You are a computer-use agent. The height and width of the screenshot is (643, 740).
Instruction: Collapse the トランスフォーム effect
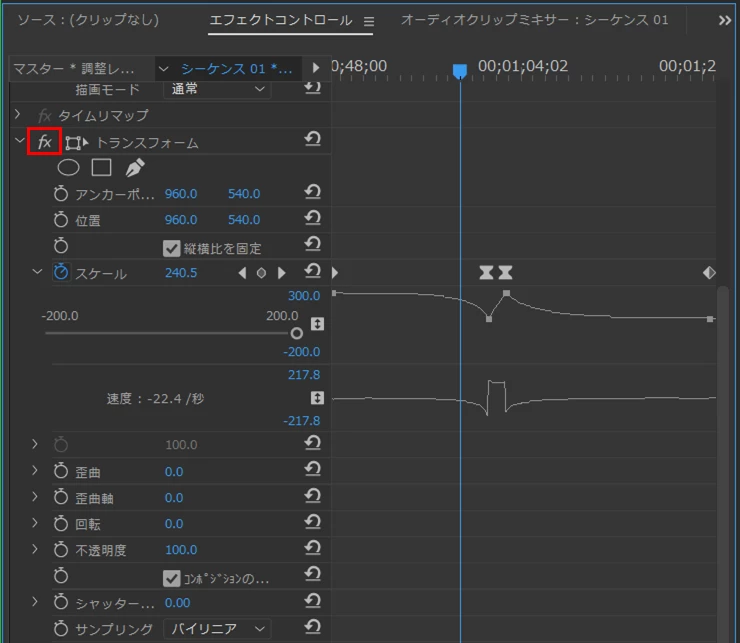pos(19,140)
